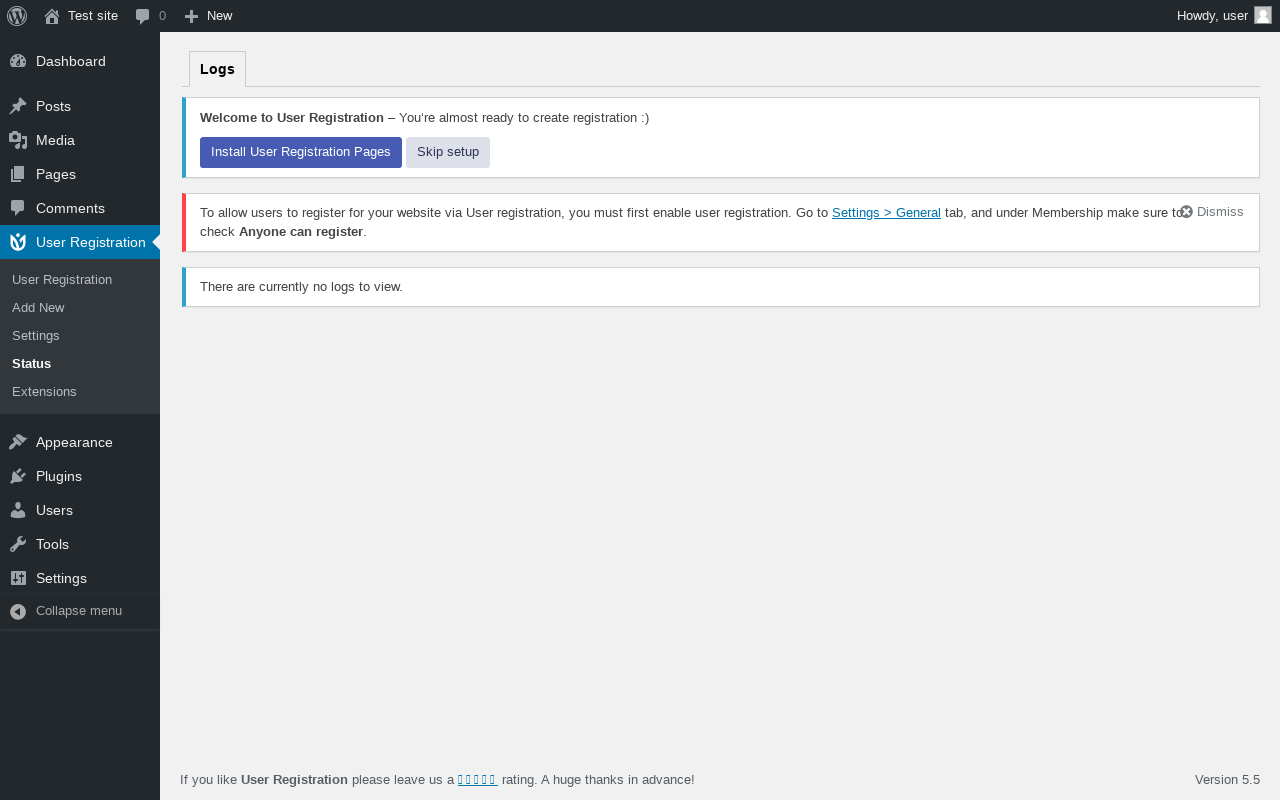
Task: Dismiss the registration notice
Action: 1212,212
